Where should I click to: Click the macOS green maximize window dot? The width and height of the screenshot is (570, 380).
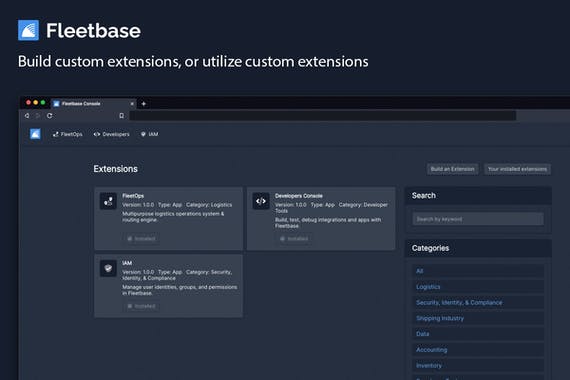point(43,103)
